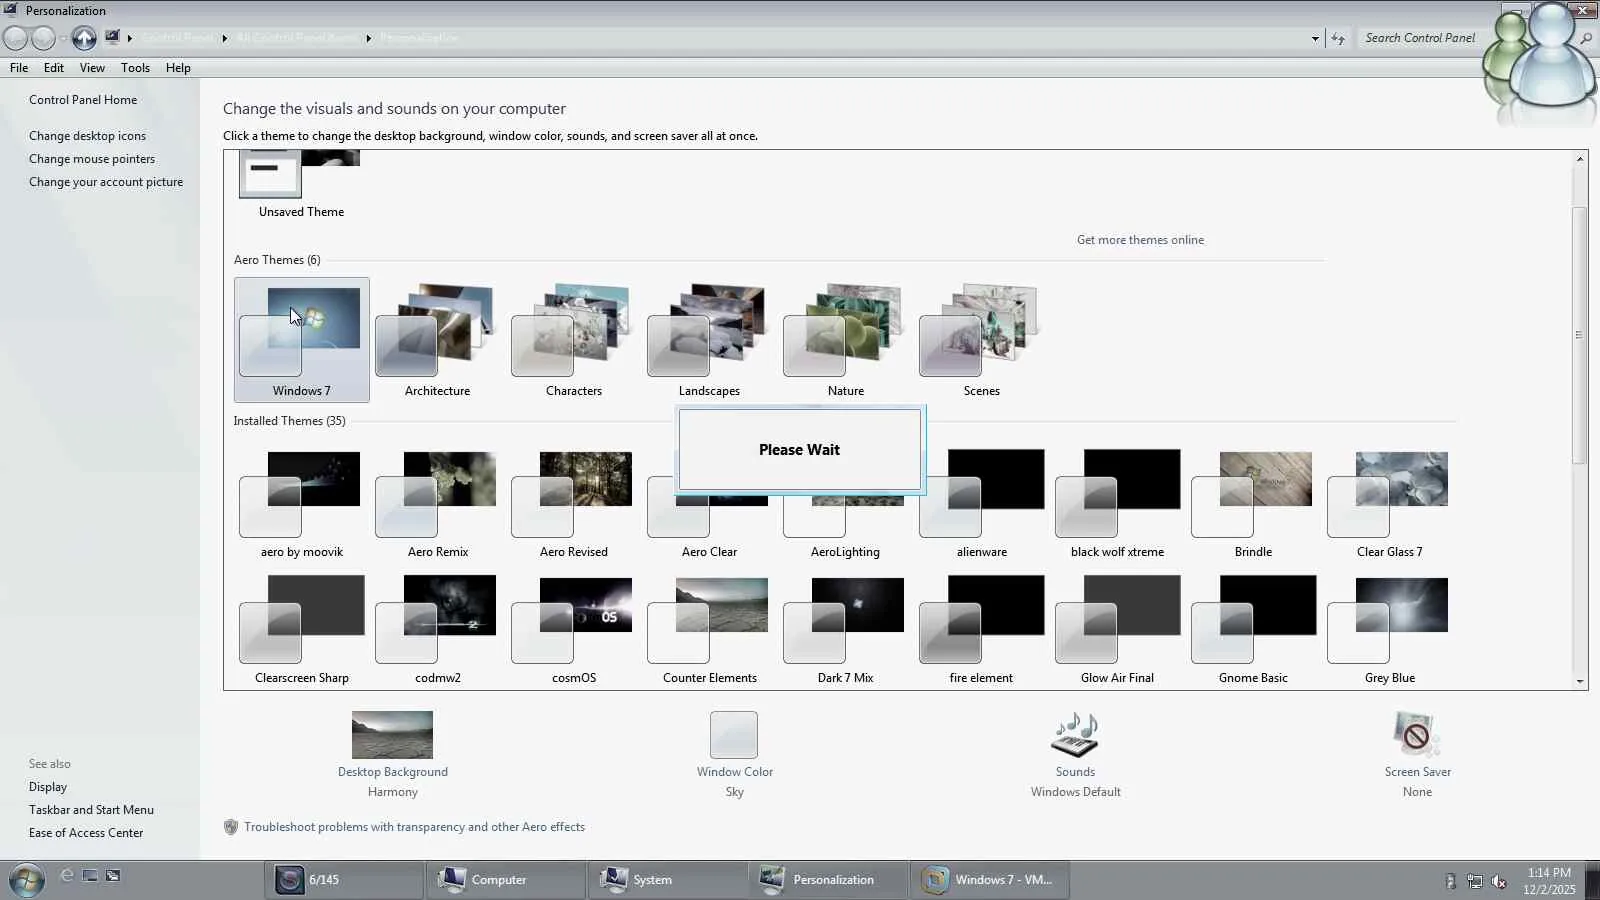Click the Personalization taskbar button

[x=829, y=880]
